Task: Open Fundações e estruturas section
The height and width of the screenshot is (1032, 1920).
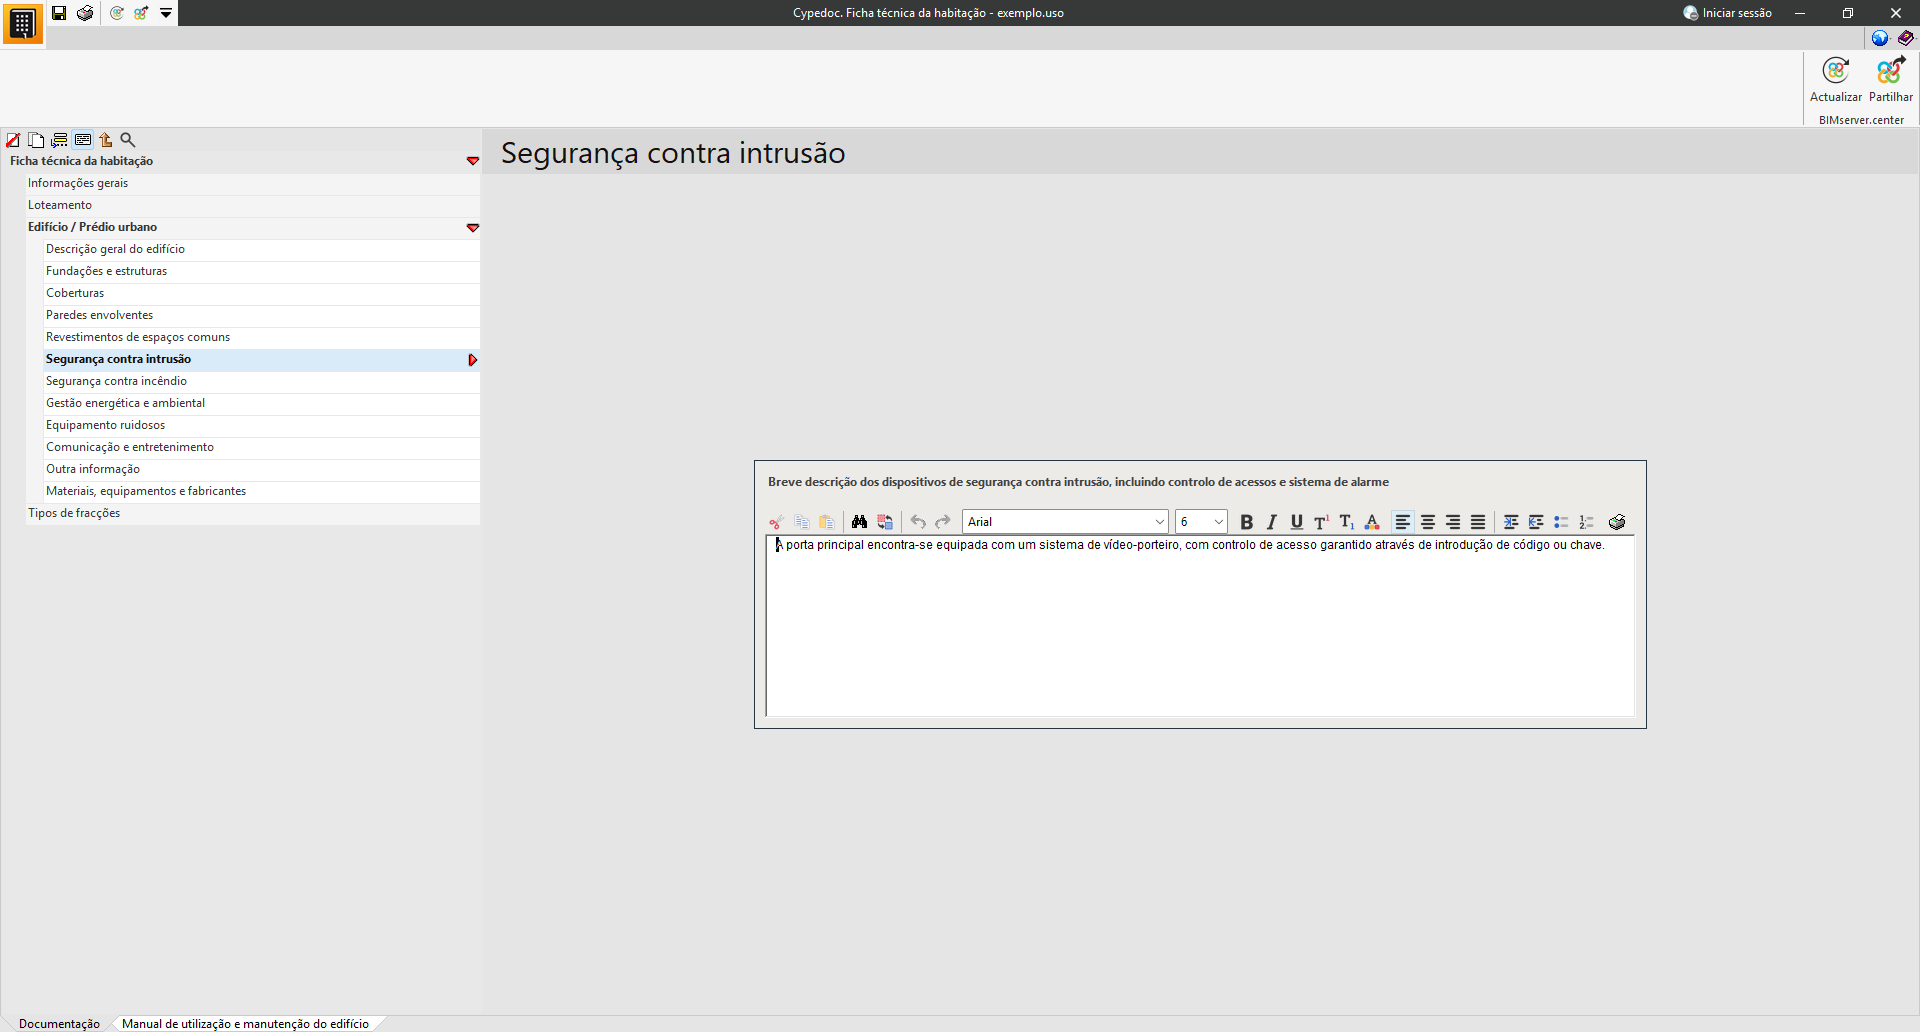Action: click(x=262, y=271)
